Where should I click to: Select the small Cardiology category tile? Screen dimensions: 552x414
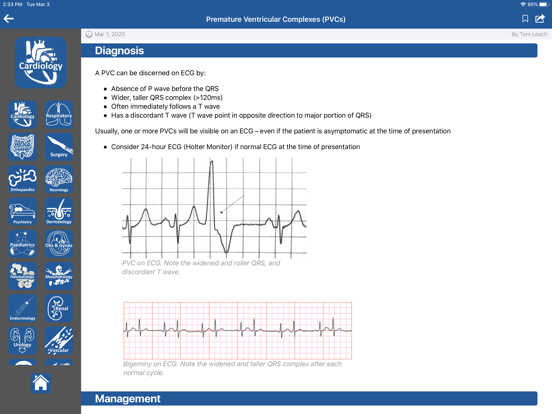(23, 114)
